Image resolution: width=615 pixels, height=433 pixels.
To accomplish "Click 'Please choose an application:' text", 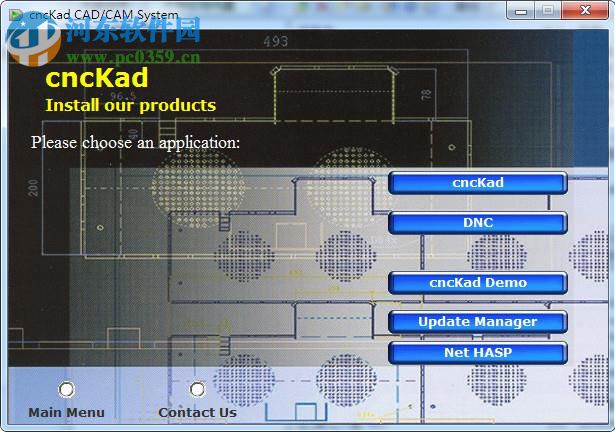I will pyautogui.click(x=135, y=143).
